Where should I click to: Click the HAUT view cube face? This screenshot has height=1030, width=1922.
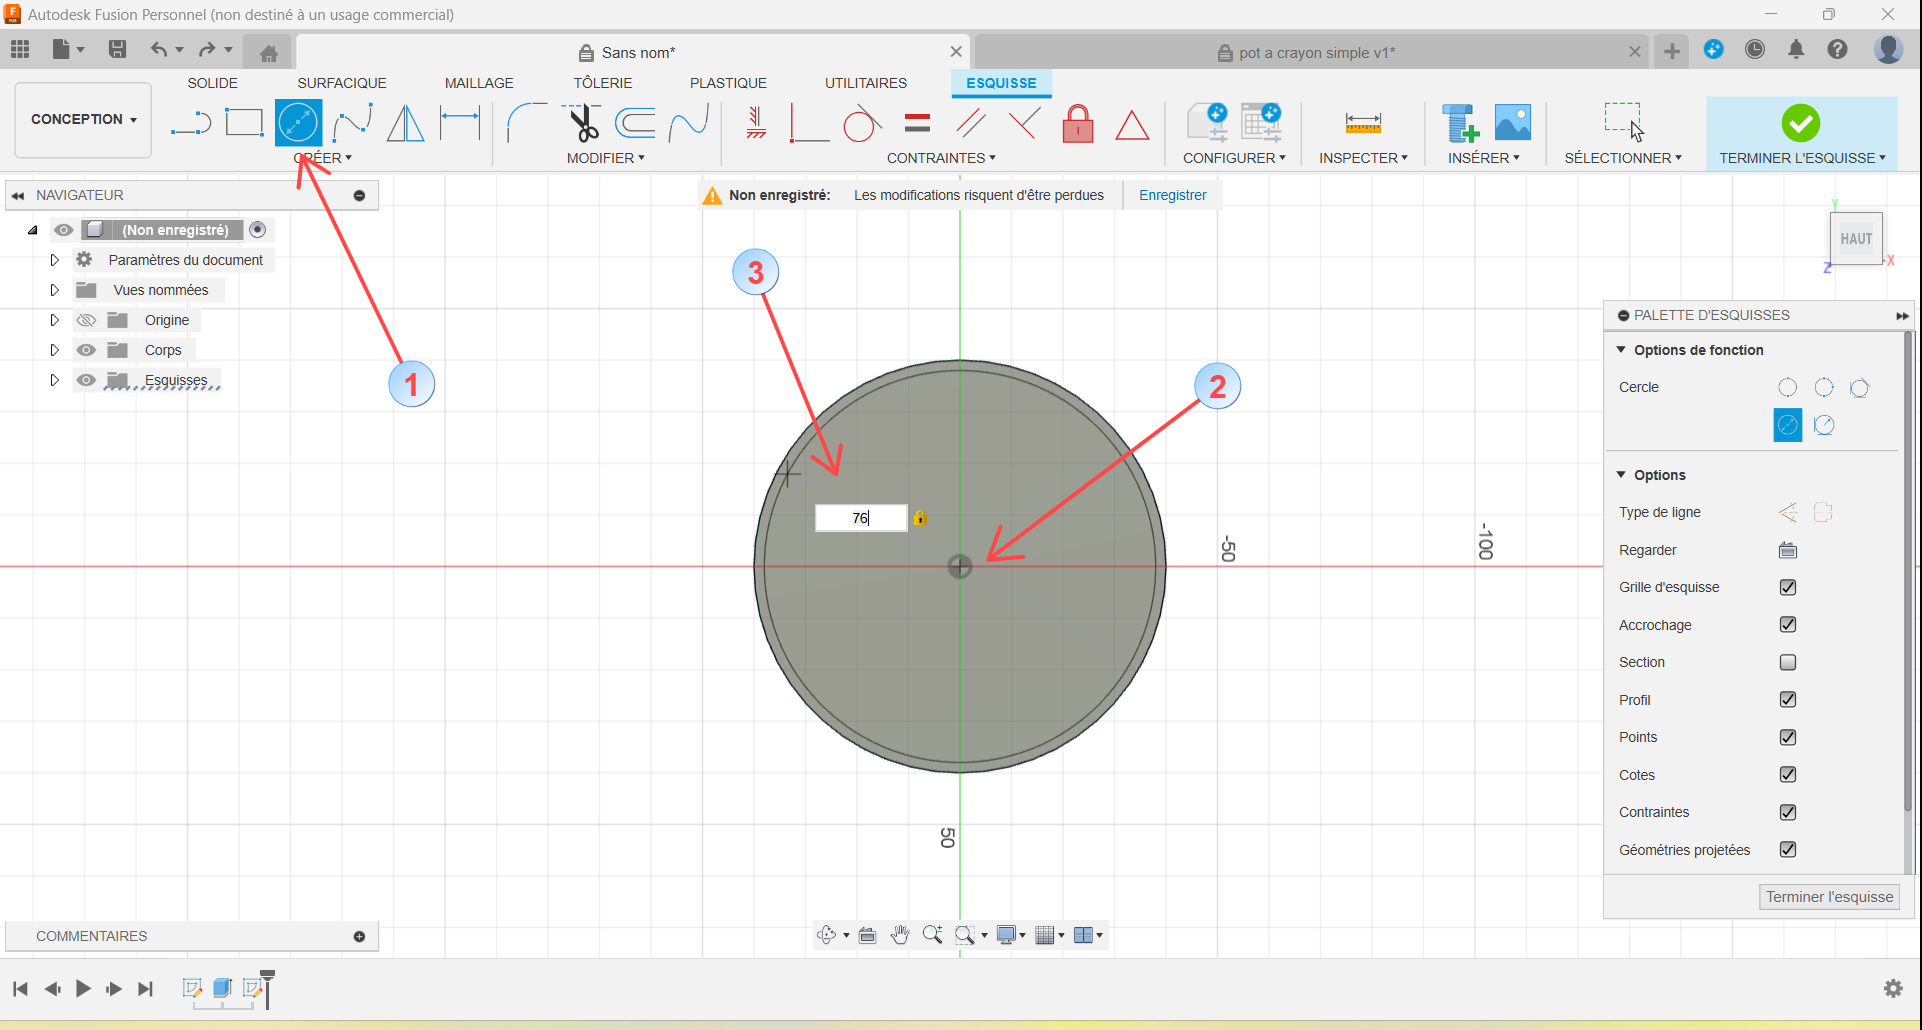(x=1856, y=239)
